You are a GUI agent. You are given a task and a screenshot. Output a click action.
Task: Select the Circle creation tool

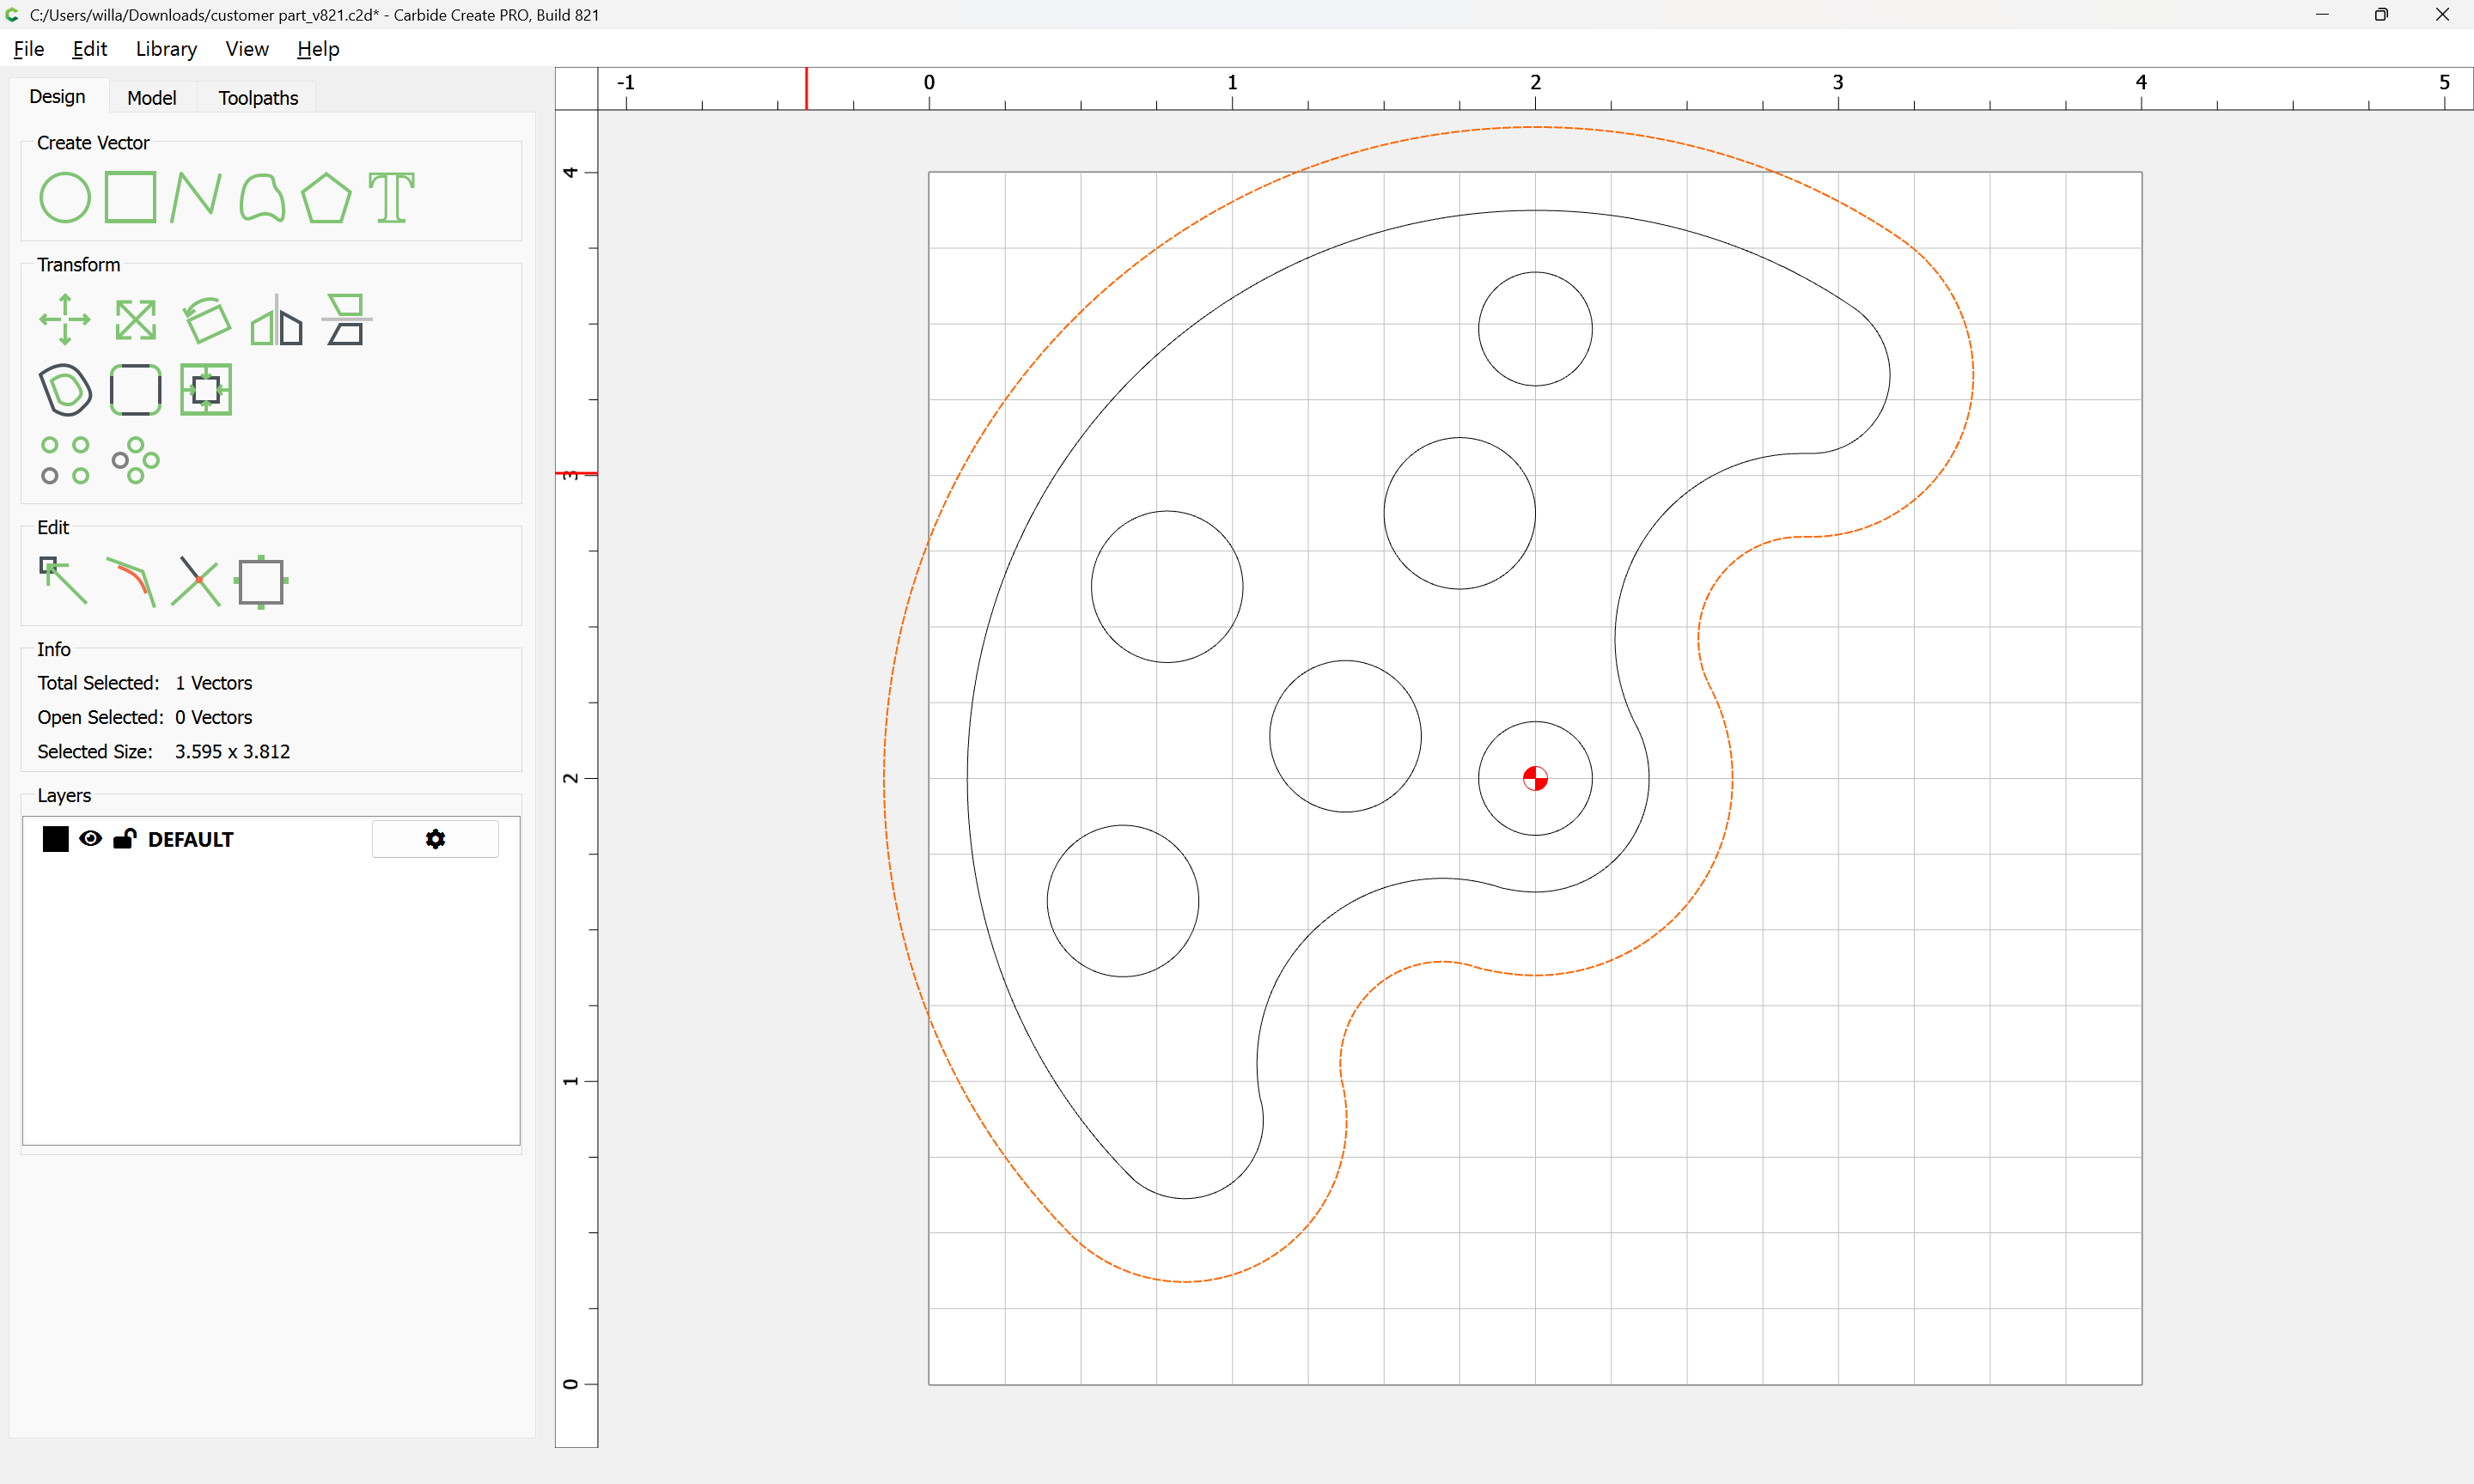pos(65,197)
